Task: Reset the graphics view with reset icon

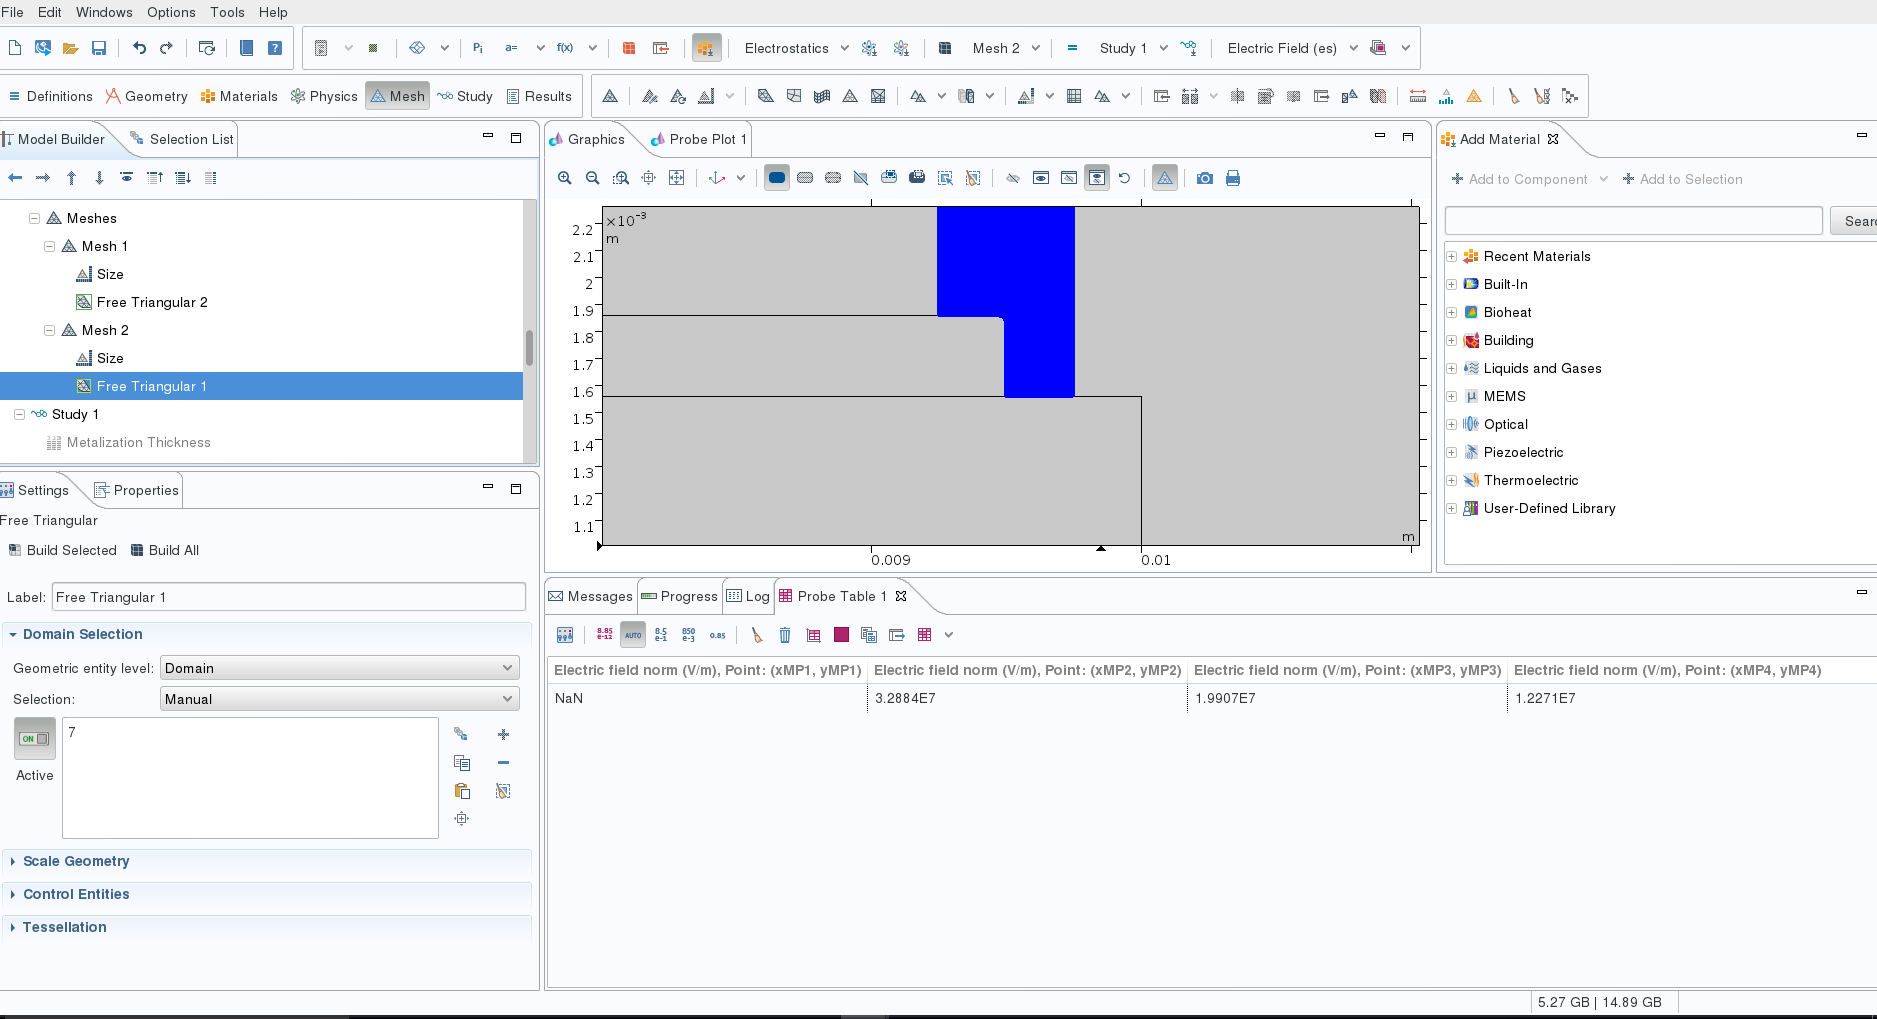Action: (1125, 178)
